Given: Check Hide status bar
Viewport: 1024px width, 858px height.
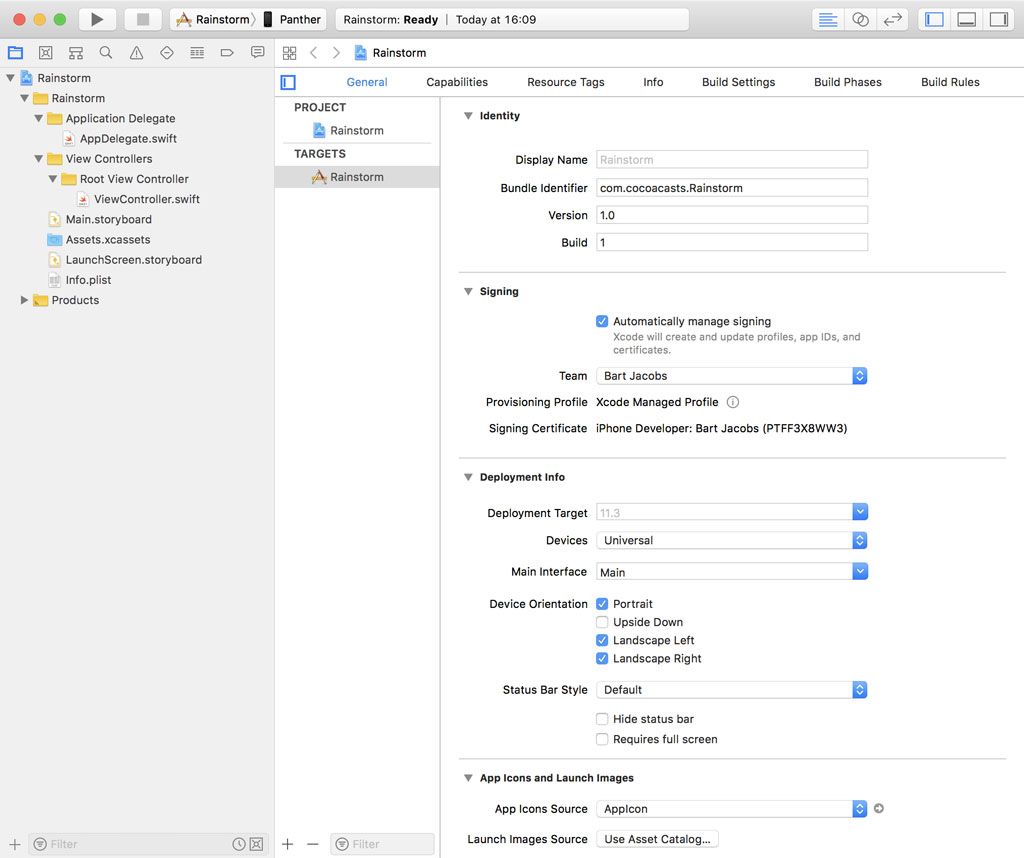Looking at the screenshot, I should pos(602,719).
